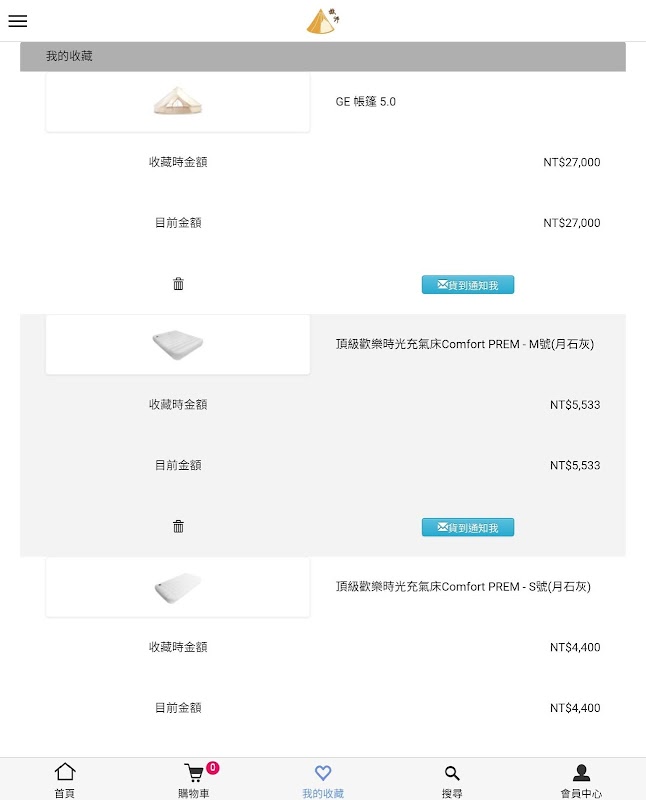Switch to 我的收藏 favorites tab
646x800 pixels.
coord(322,780)
